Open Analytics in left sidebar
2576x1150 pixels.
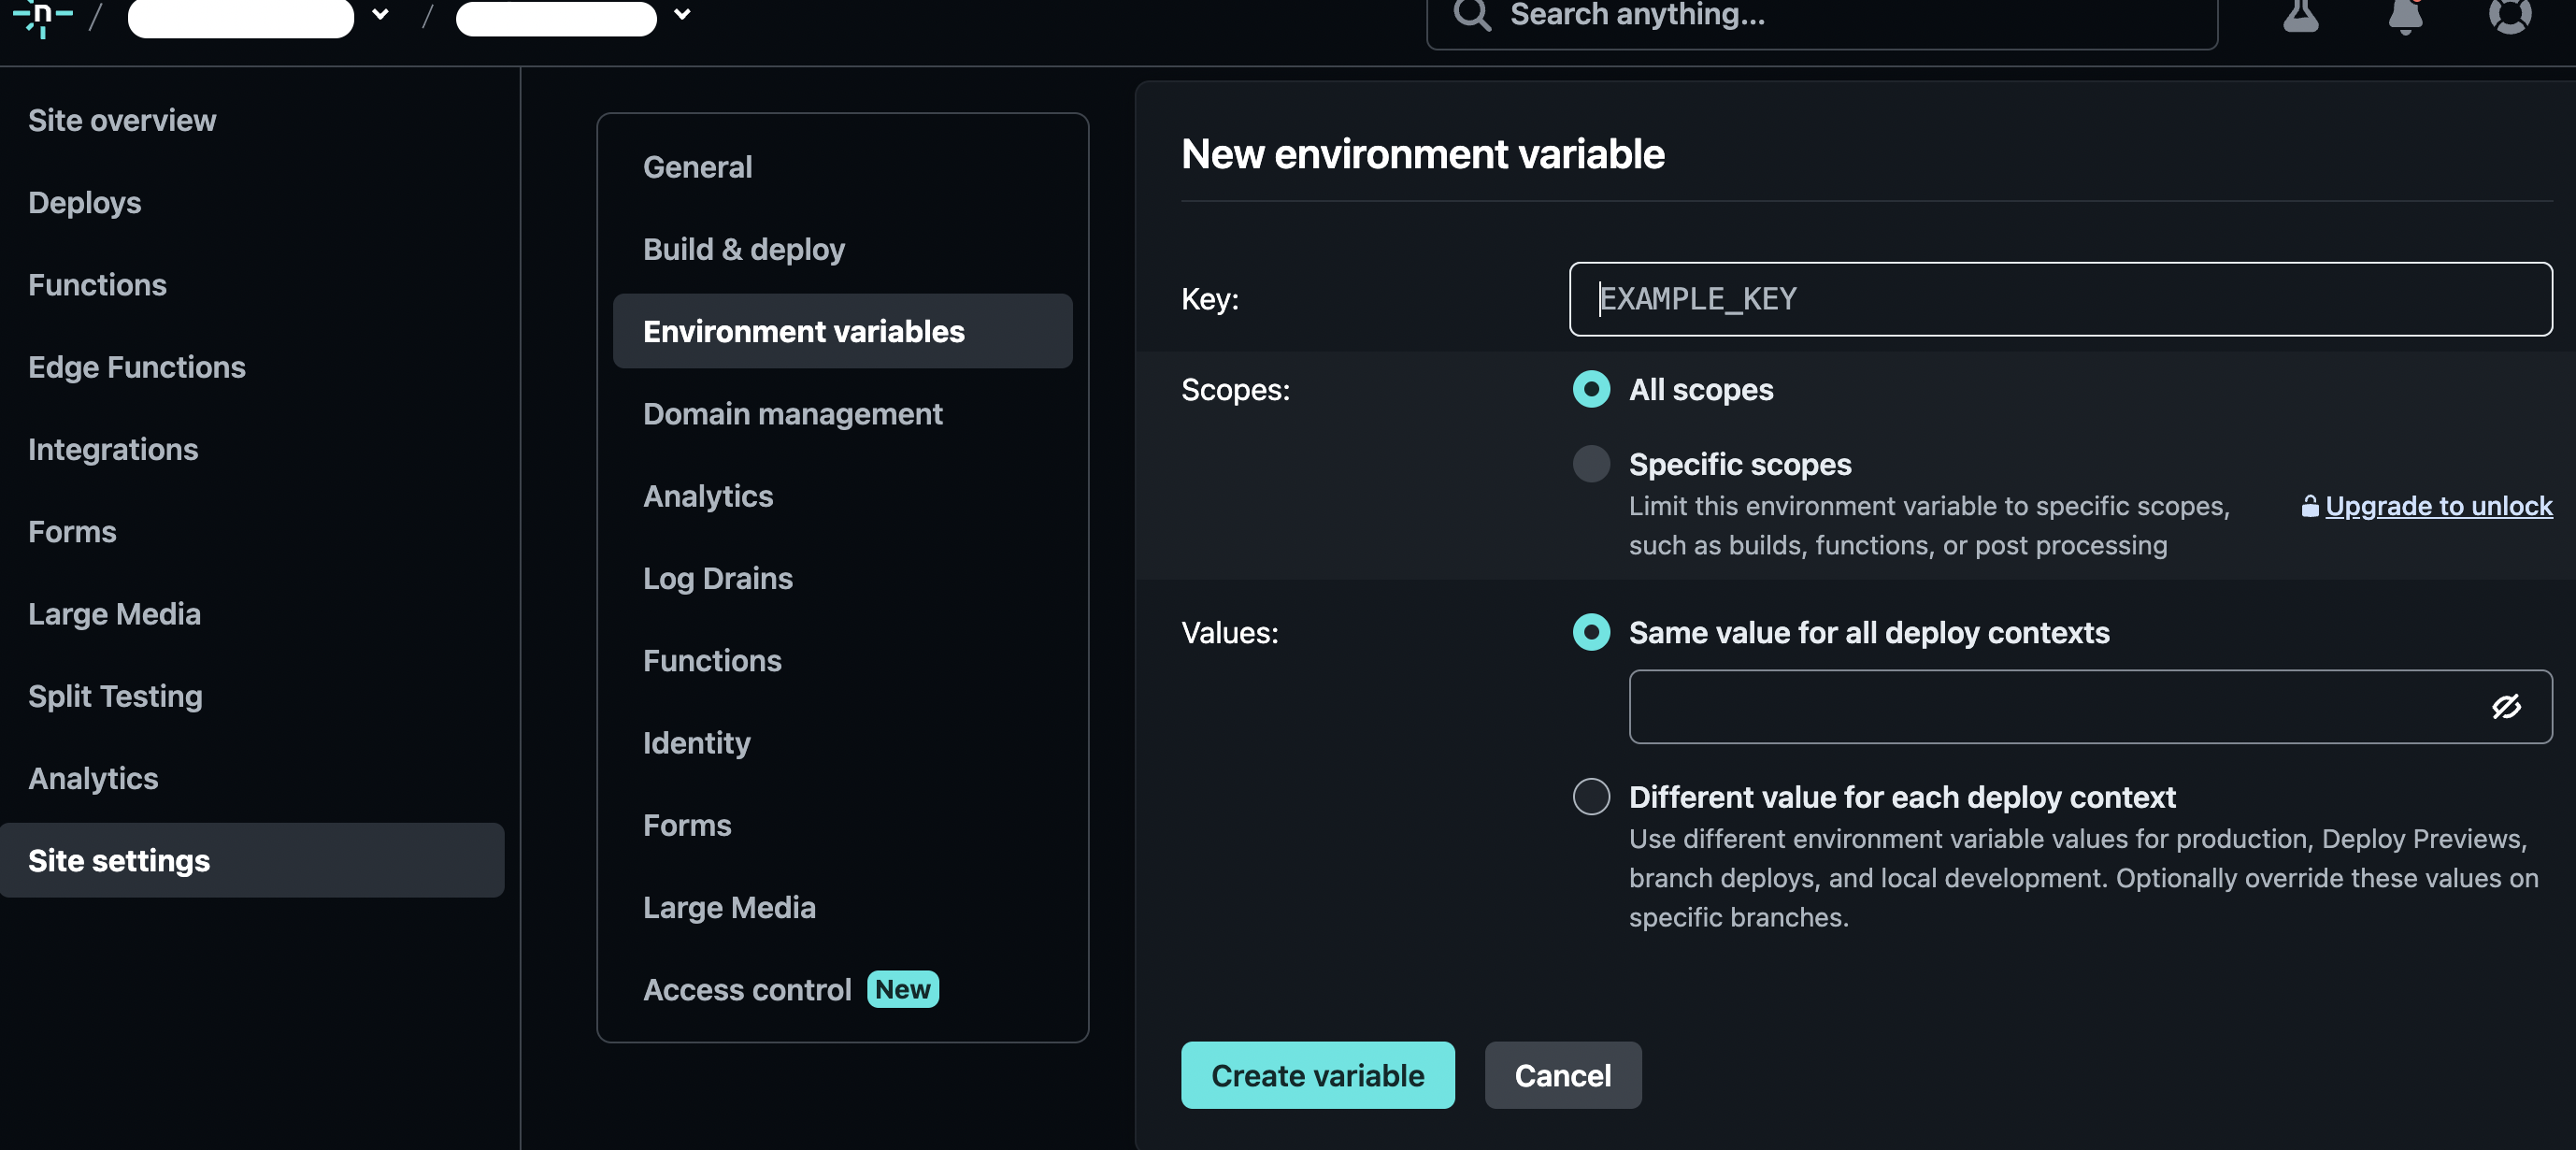[x=93, y=778]
